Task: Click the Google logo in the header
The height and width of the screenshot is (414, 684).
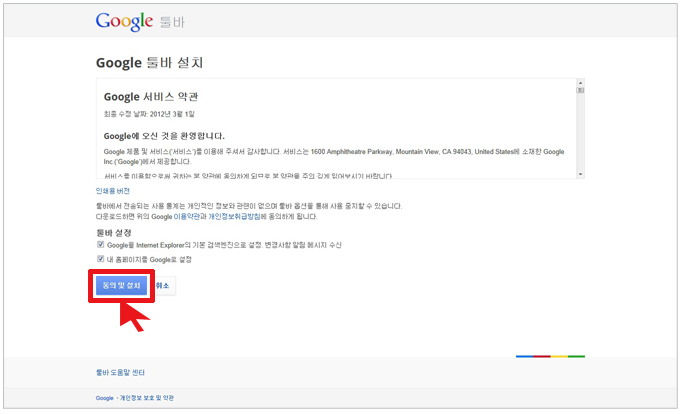Action: pos(124,21)
